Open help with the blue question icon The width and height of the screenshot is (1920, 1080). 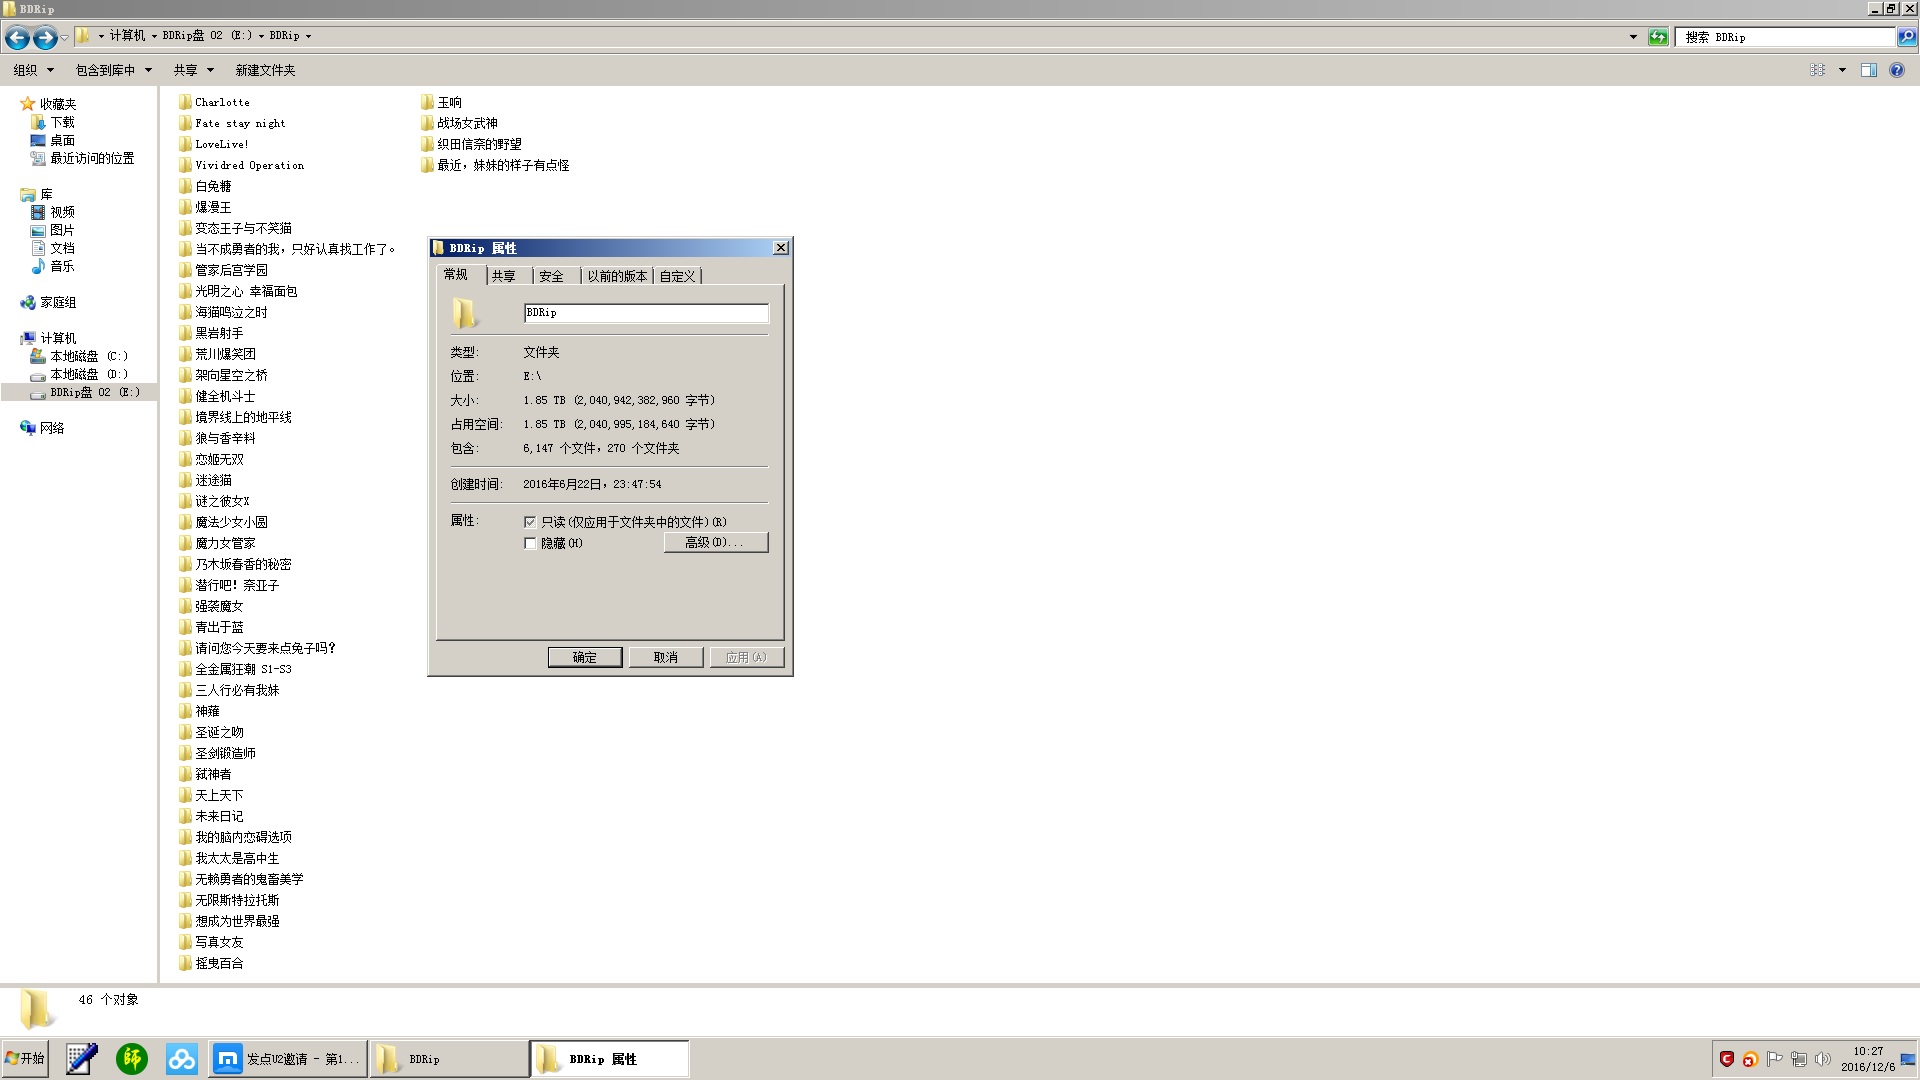1896,70
